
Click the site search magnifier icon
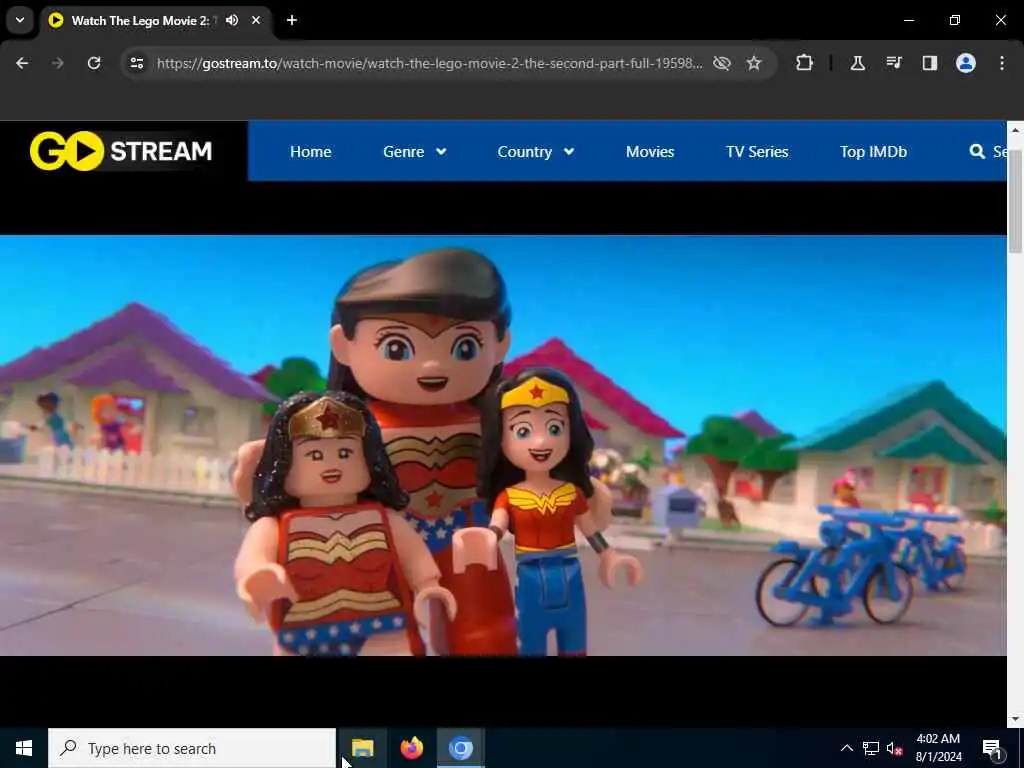tap(977, 152)
